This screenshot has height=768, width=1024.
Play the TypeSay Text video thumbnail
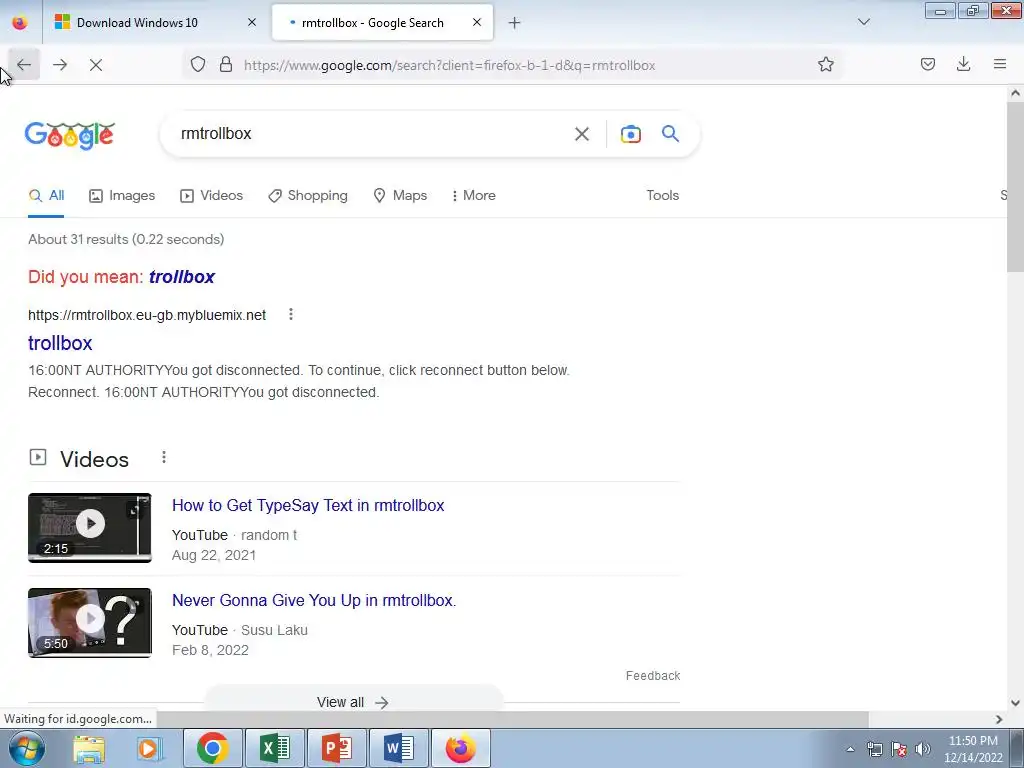[x=89, y=528]
